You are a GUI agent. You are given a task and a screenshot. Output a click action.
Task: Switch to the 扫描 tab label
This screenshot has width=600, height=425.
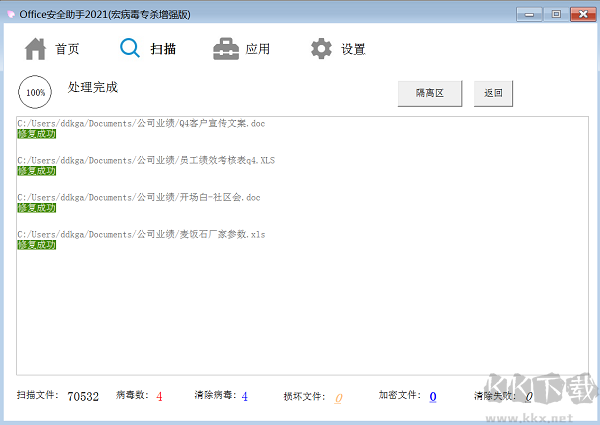(x=163, y=49)
